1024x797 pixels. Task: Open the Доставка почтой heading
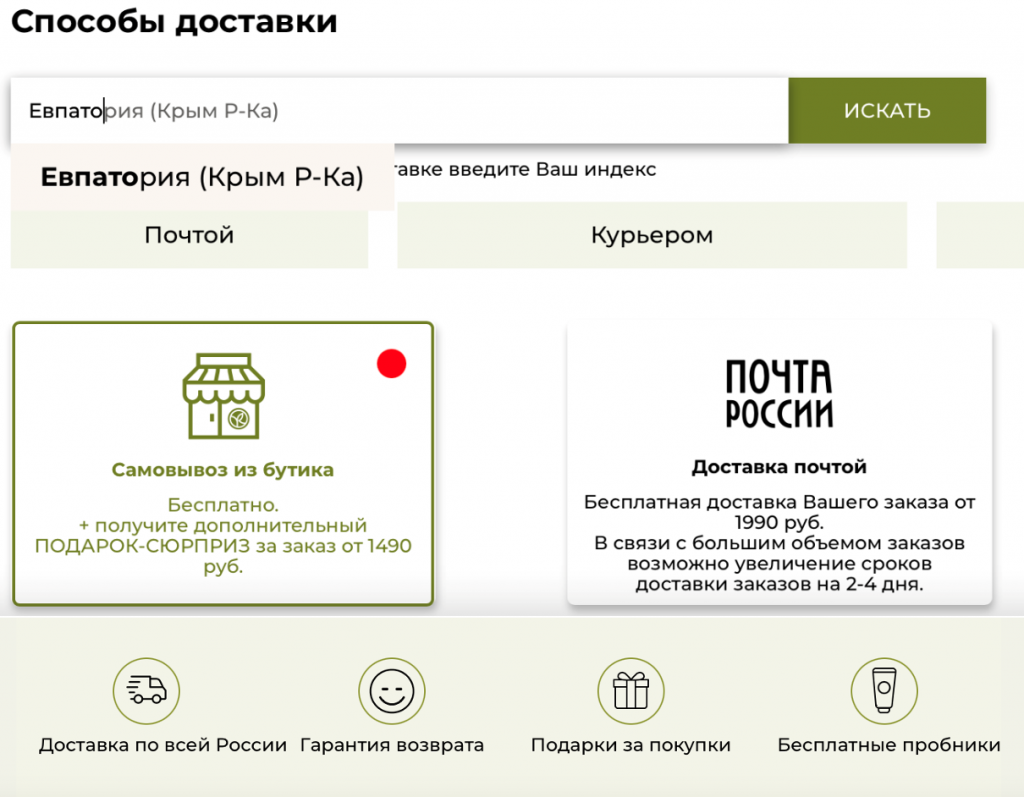tap(778, 467)
